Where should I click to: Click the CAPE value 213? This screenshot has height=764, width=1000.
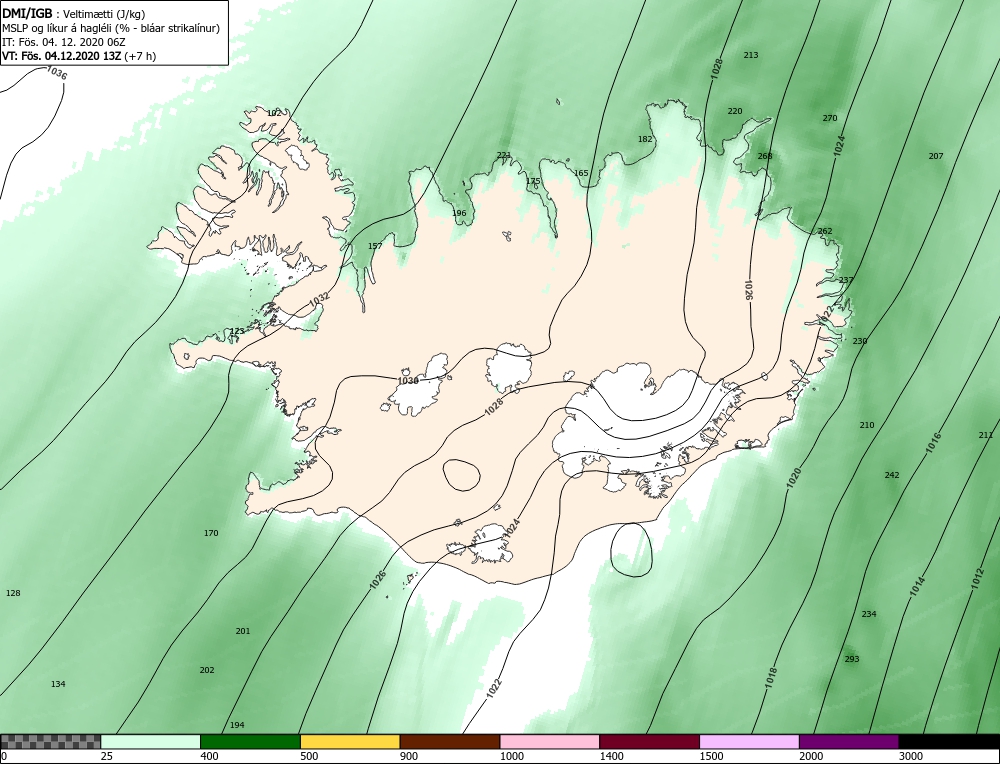pyautogui.click(x=751, y=55)
